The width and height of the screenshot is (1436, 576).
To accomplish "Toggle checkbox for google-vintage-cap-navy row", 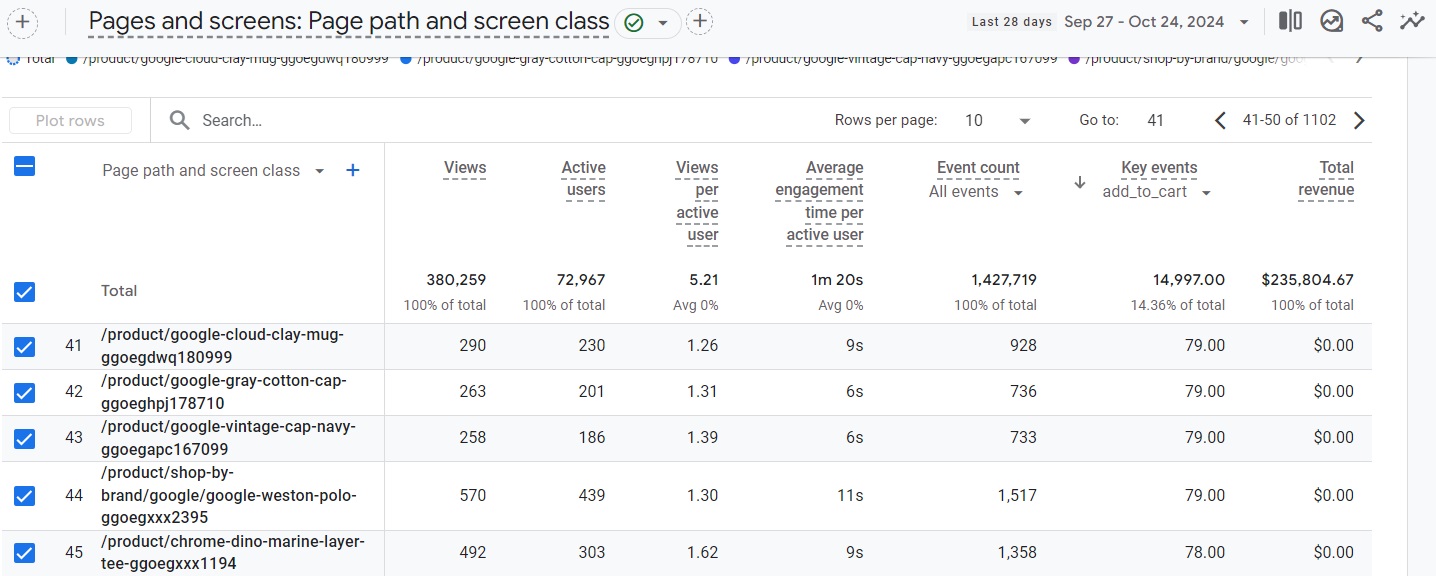I will 25,438.
